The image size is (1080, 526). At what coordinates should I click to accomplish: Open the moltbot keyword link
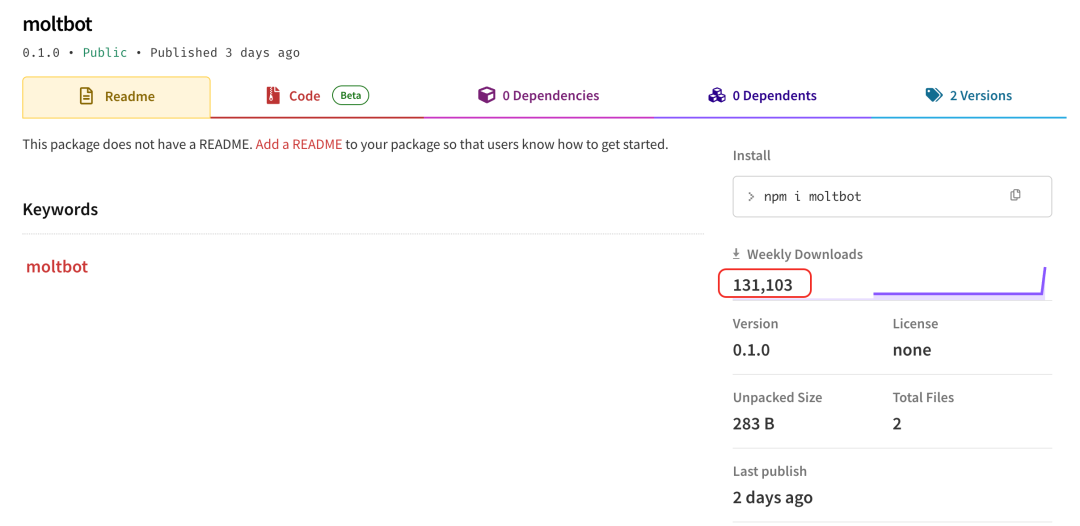57,267
